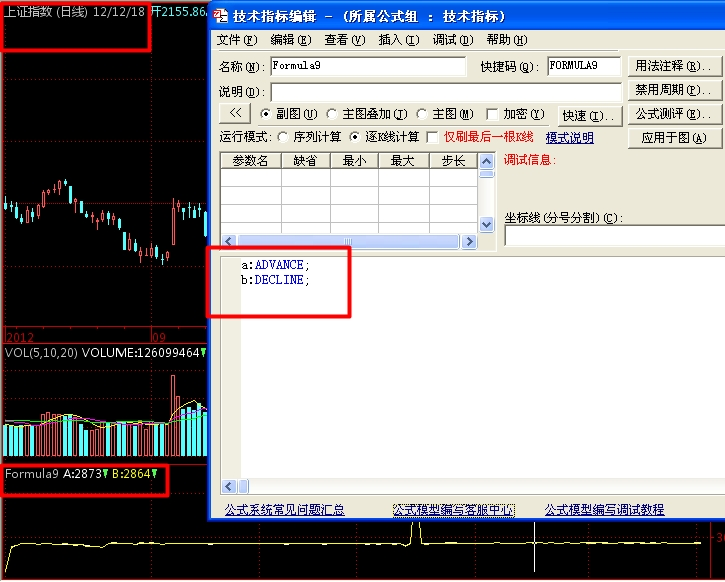Click the 禁用周期 button
This screenshot has height=582, width=725.
click(x=674, y=90)
